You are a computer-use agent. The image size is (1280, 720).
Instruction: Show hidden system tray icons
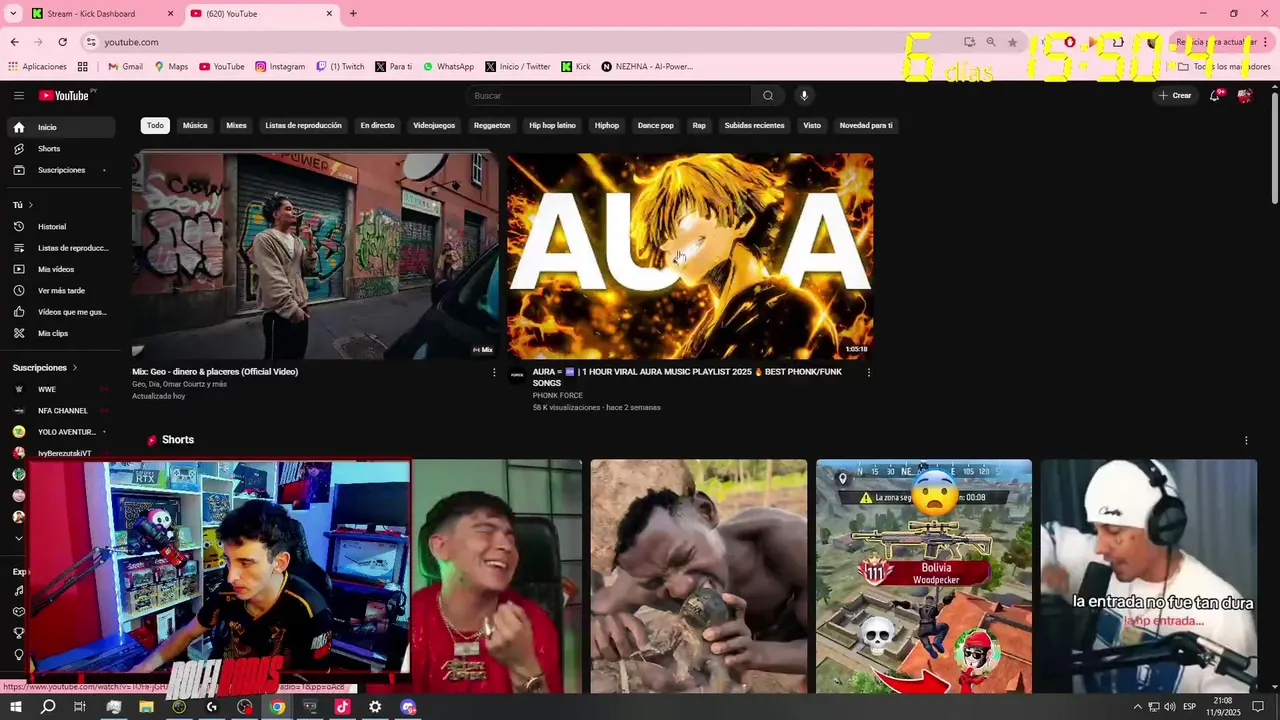click(1137, 707)
